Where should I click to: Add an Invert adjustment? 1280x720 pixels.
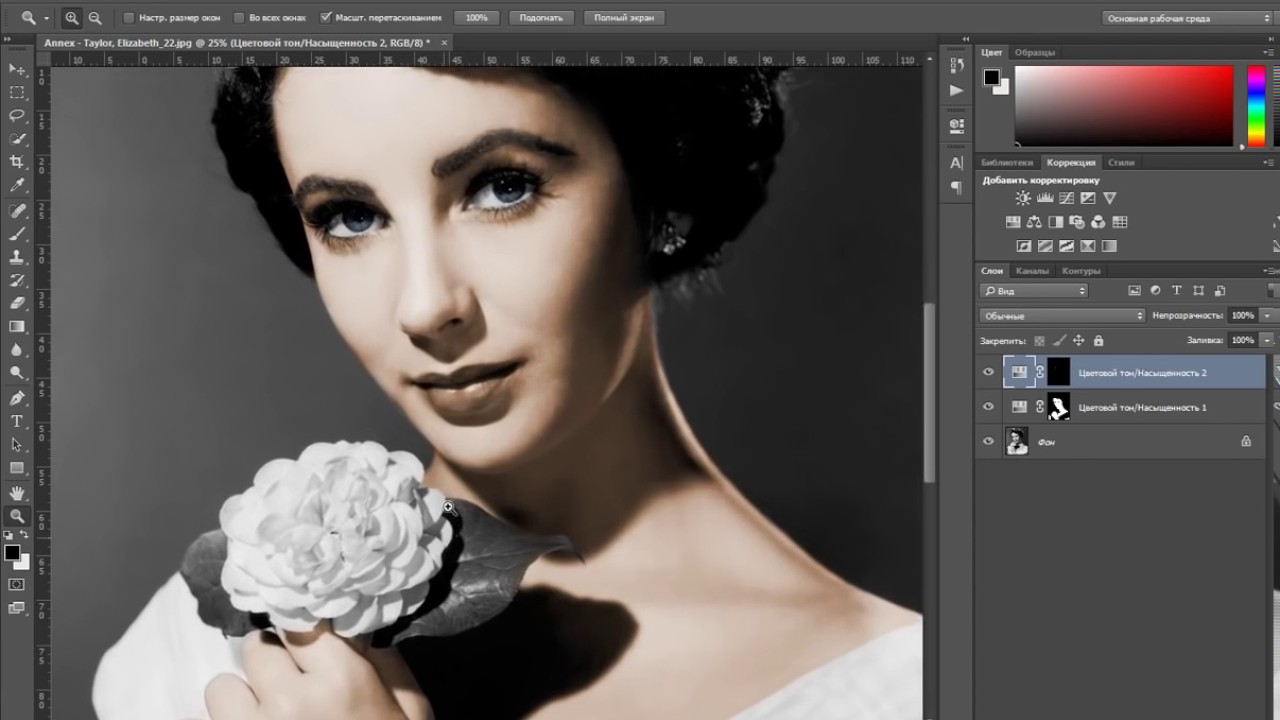[1024, 246]
